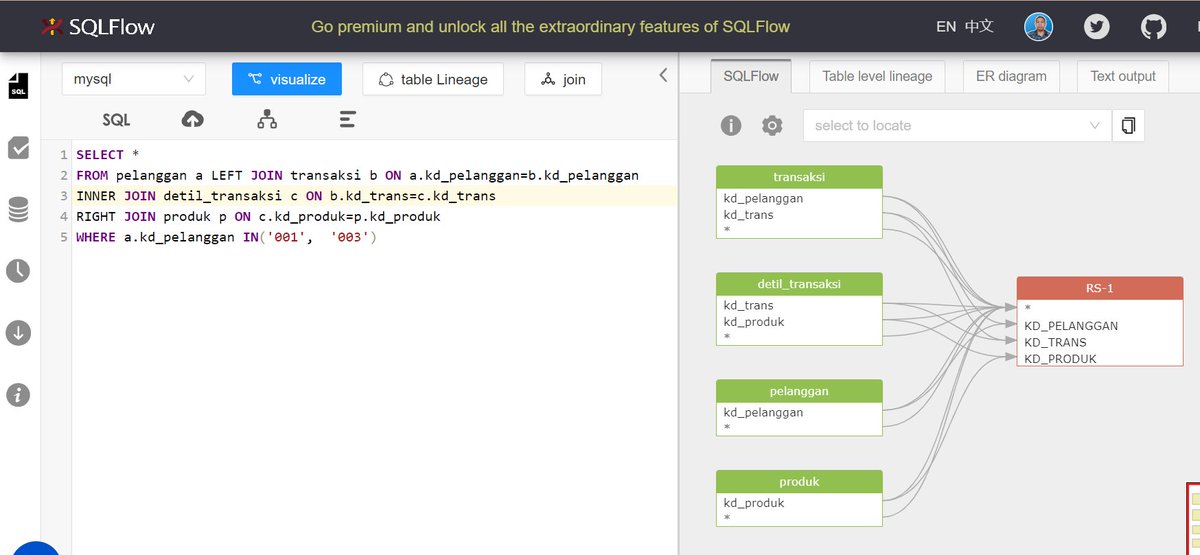The width and height of the screenshot is (1200, 555).
Task: Click kd_produk in produk table
Action: [x=754, y=503]
